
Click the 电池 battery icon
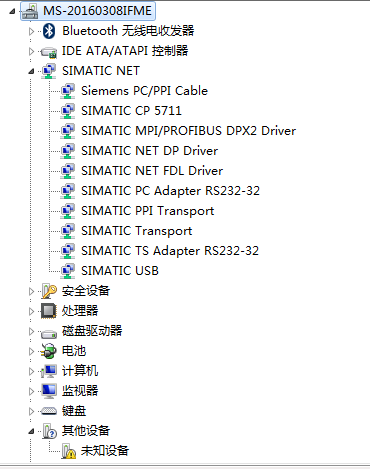pyautogui.click(x=49, y=351)
